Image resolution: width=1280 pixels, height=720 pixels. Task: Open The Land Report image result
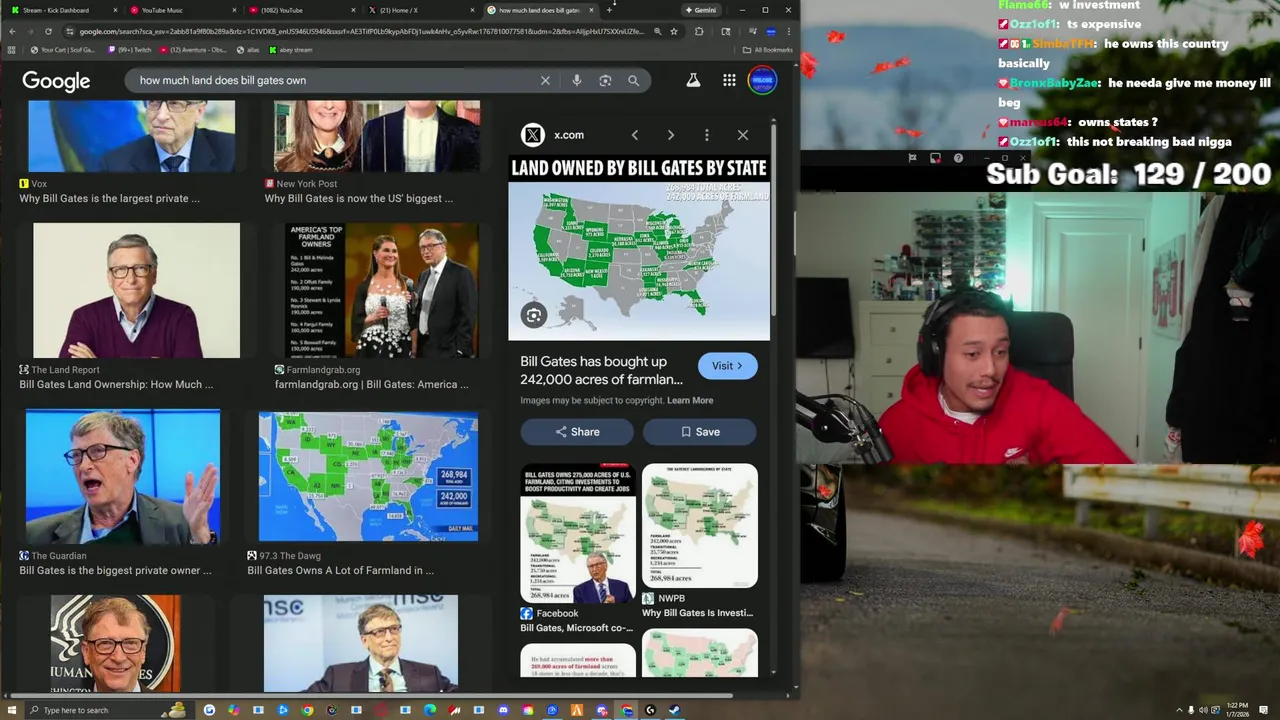(x=137, y=290)
